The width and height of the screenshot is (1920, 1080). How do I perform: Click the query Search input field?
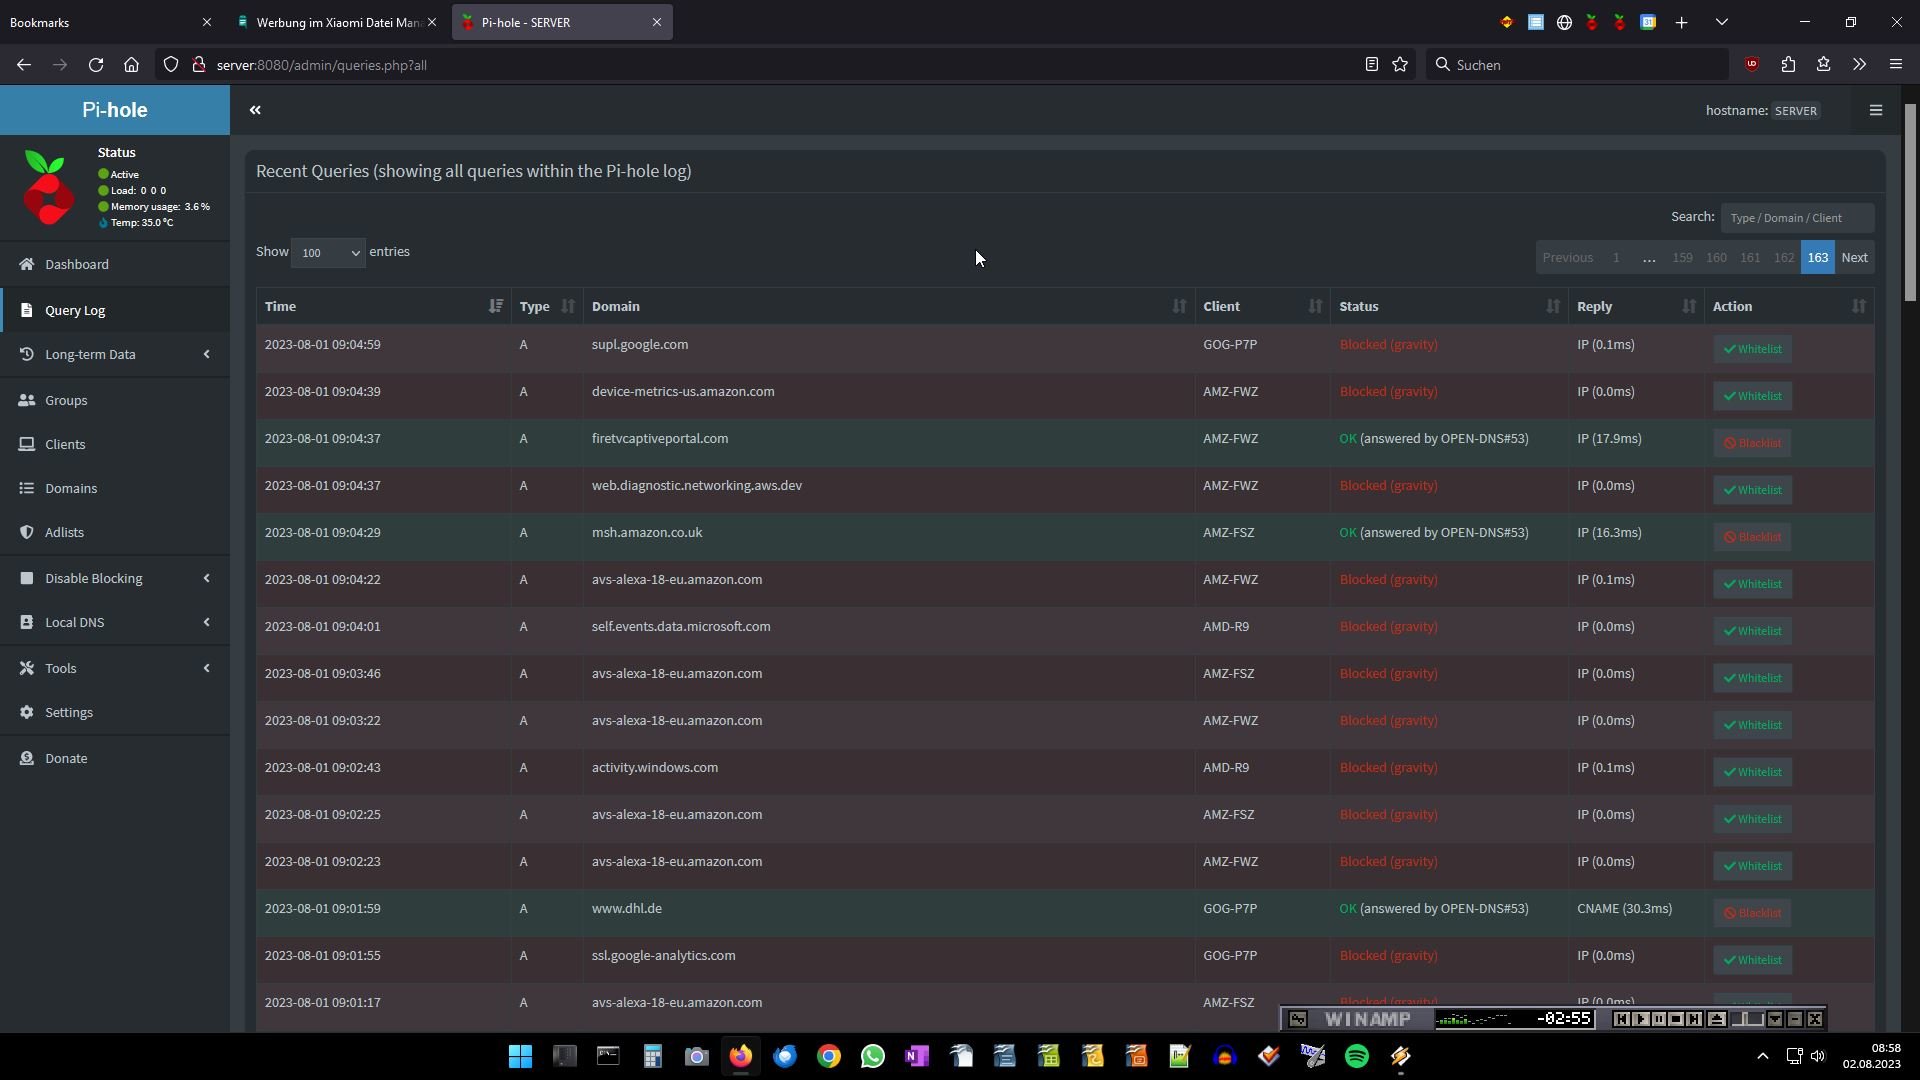coord(1796,218)
